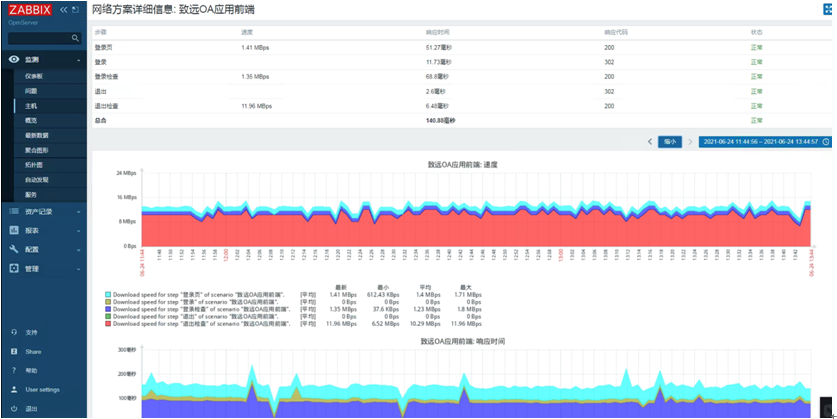Toggle kiosk mode icon at top right
Image resolution: width=837 pixels, height=419 pixels.
(828, 9)
